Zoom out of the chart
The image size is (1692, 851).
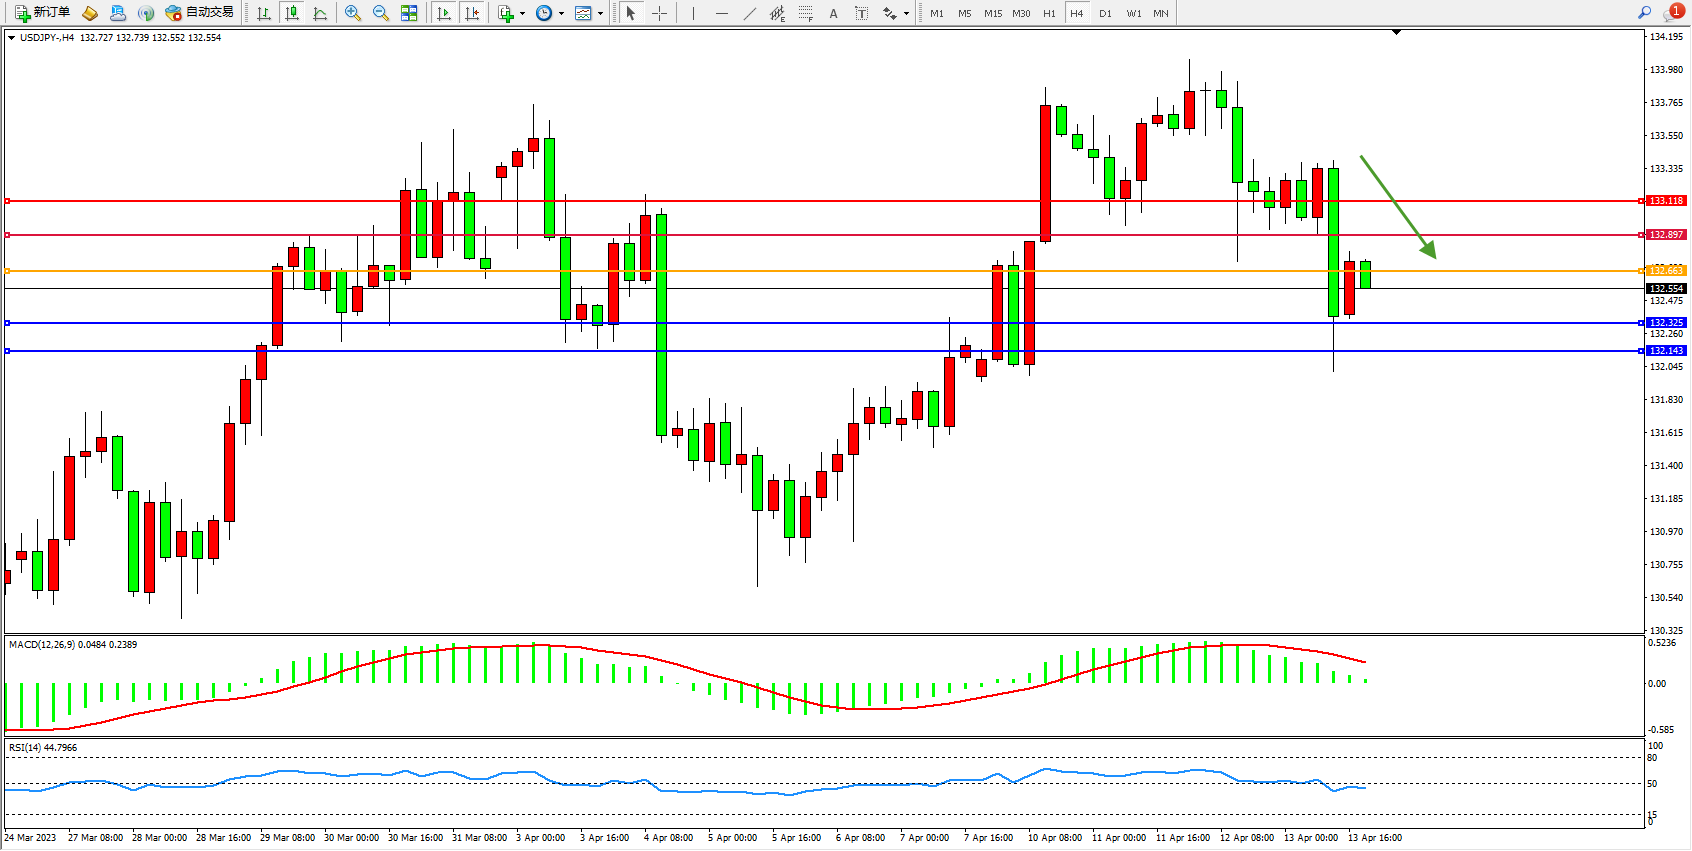pyautogui.click(x=380, y=13)
